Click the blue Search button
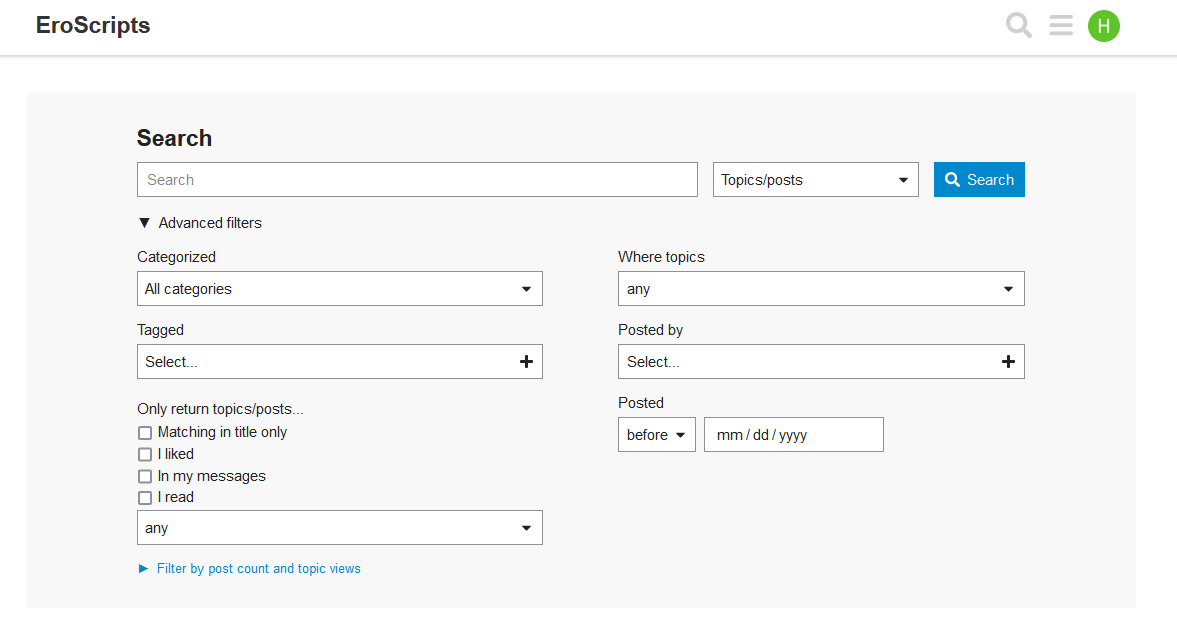 [x=979, y=179]
